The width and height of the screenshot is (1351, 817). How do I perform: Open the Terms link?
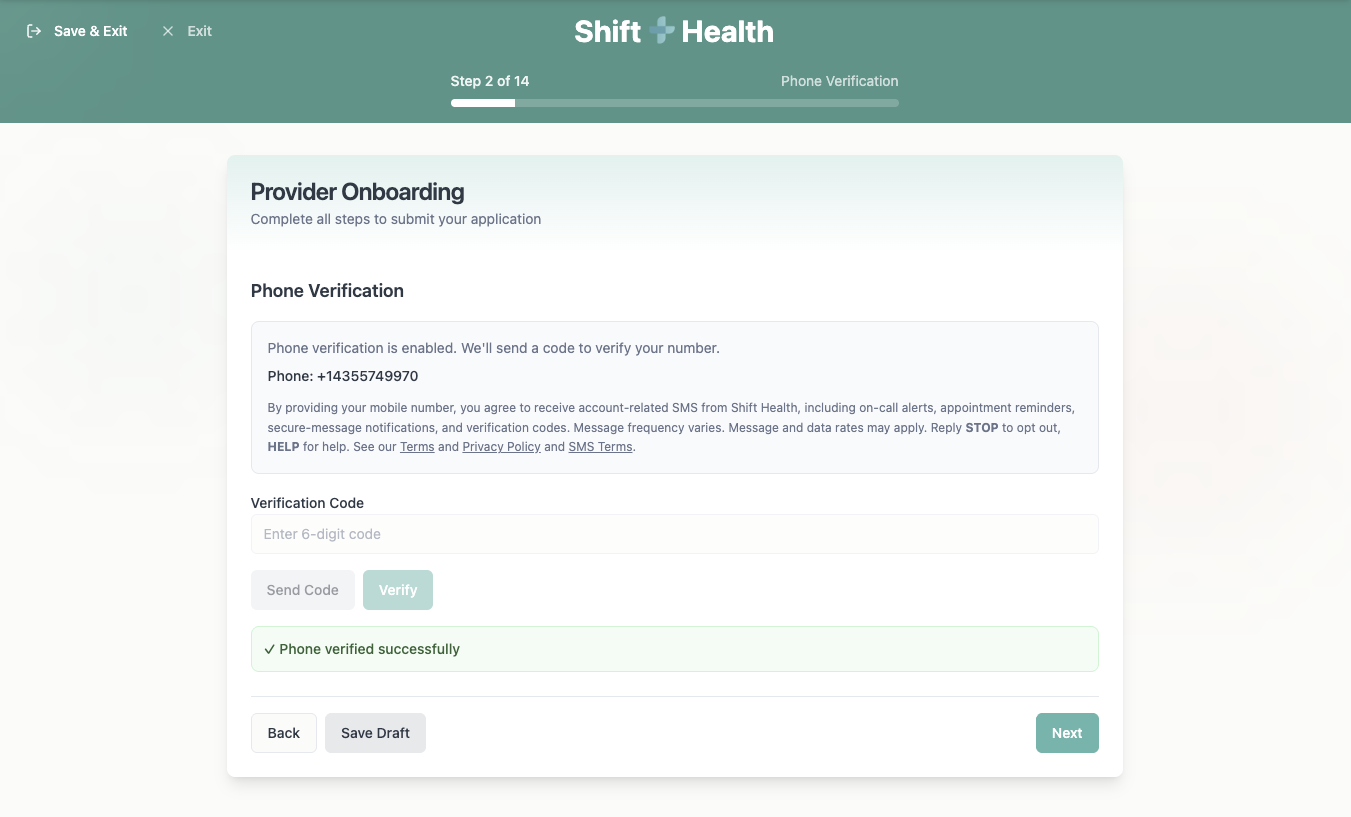417,447
